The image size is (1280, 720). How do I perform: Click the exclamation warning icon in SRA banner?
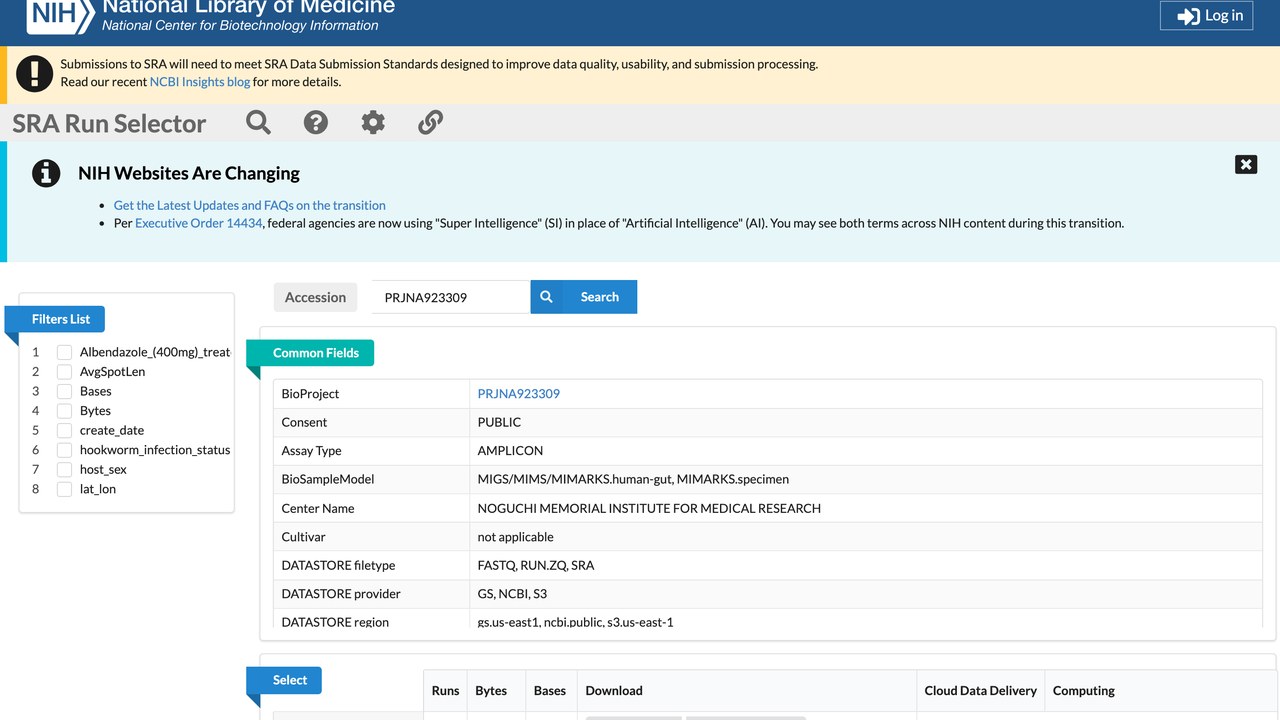35,73
